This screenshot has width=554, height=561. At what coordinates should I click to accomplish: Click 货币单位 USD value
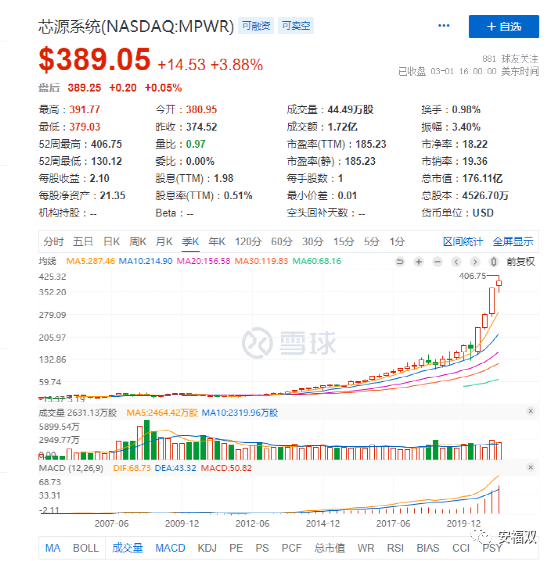pyautogui.click(x=483, y=213)
